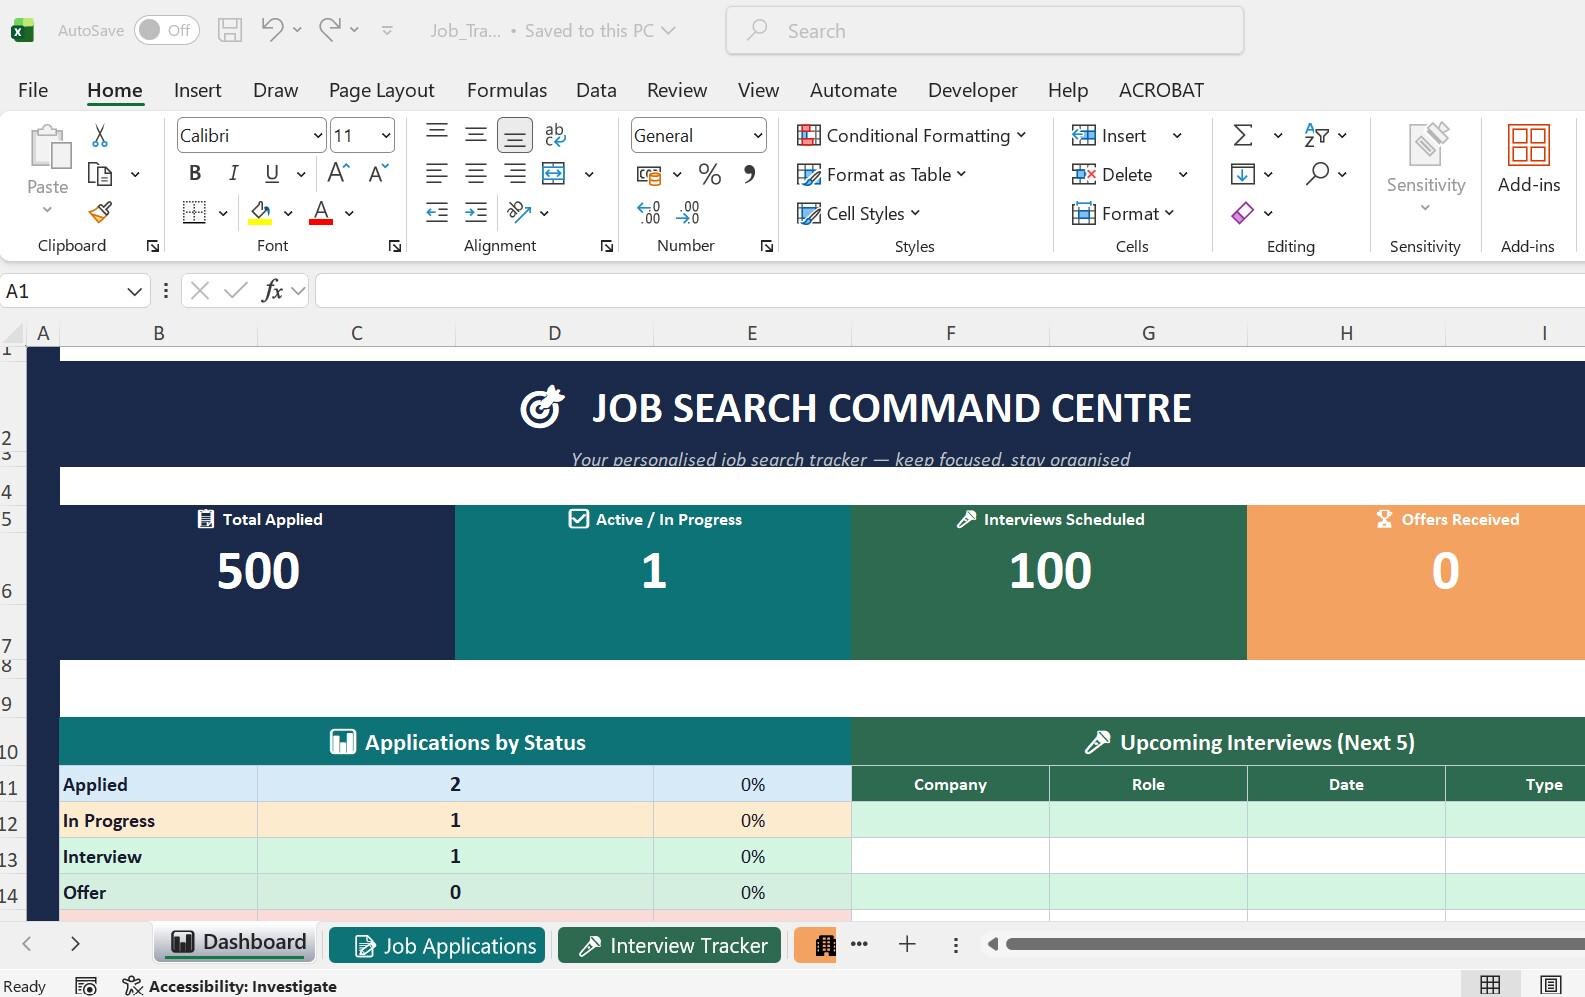
Task: Click the Decrease Font Size icon
Action: [378, 173]
